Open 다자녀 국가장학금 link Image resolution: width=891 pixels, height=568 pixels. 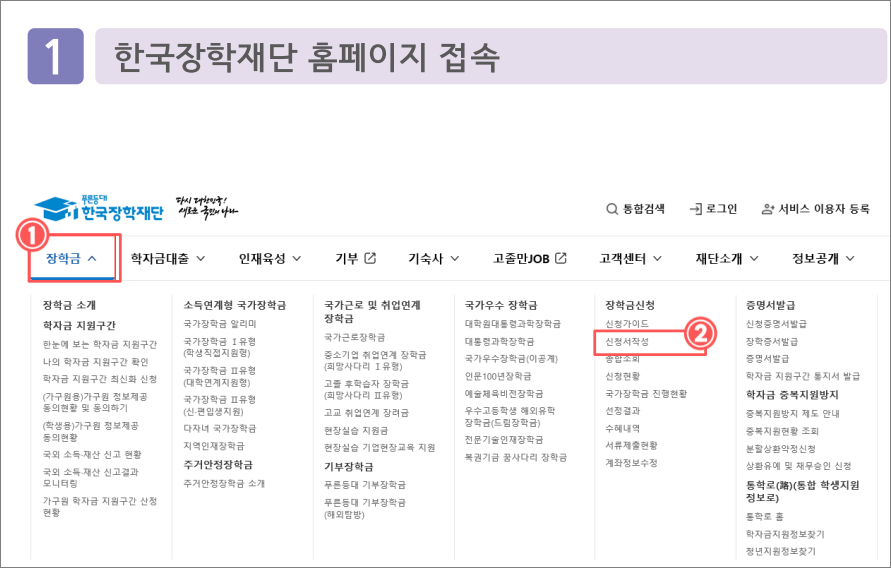[x=219, y=428]
